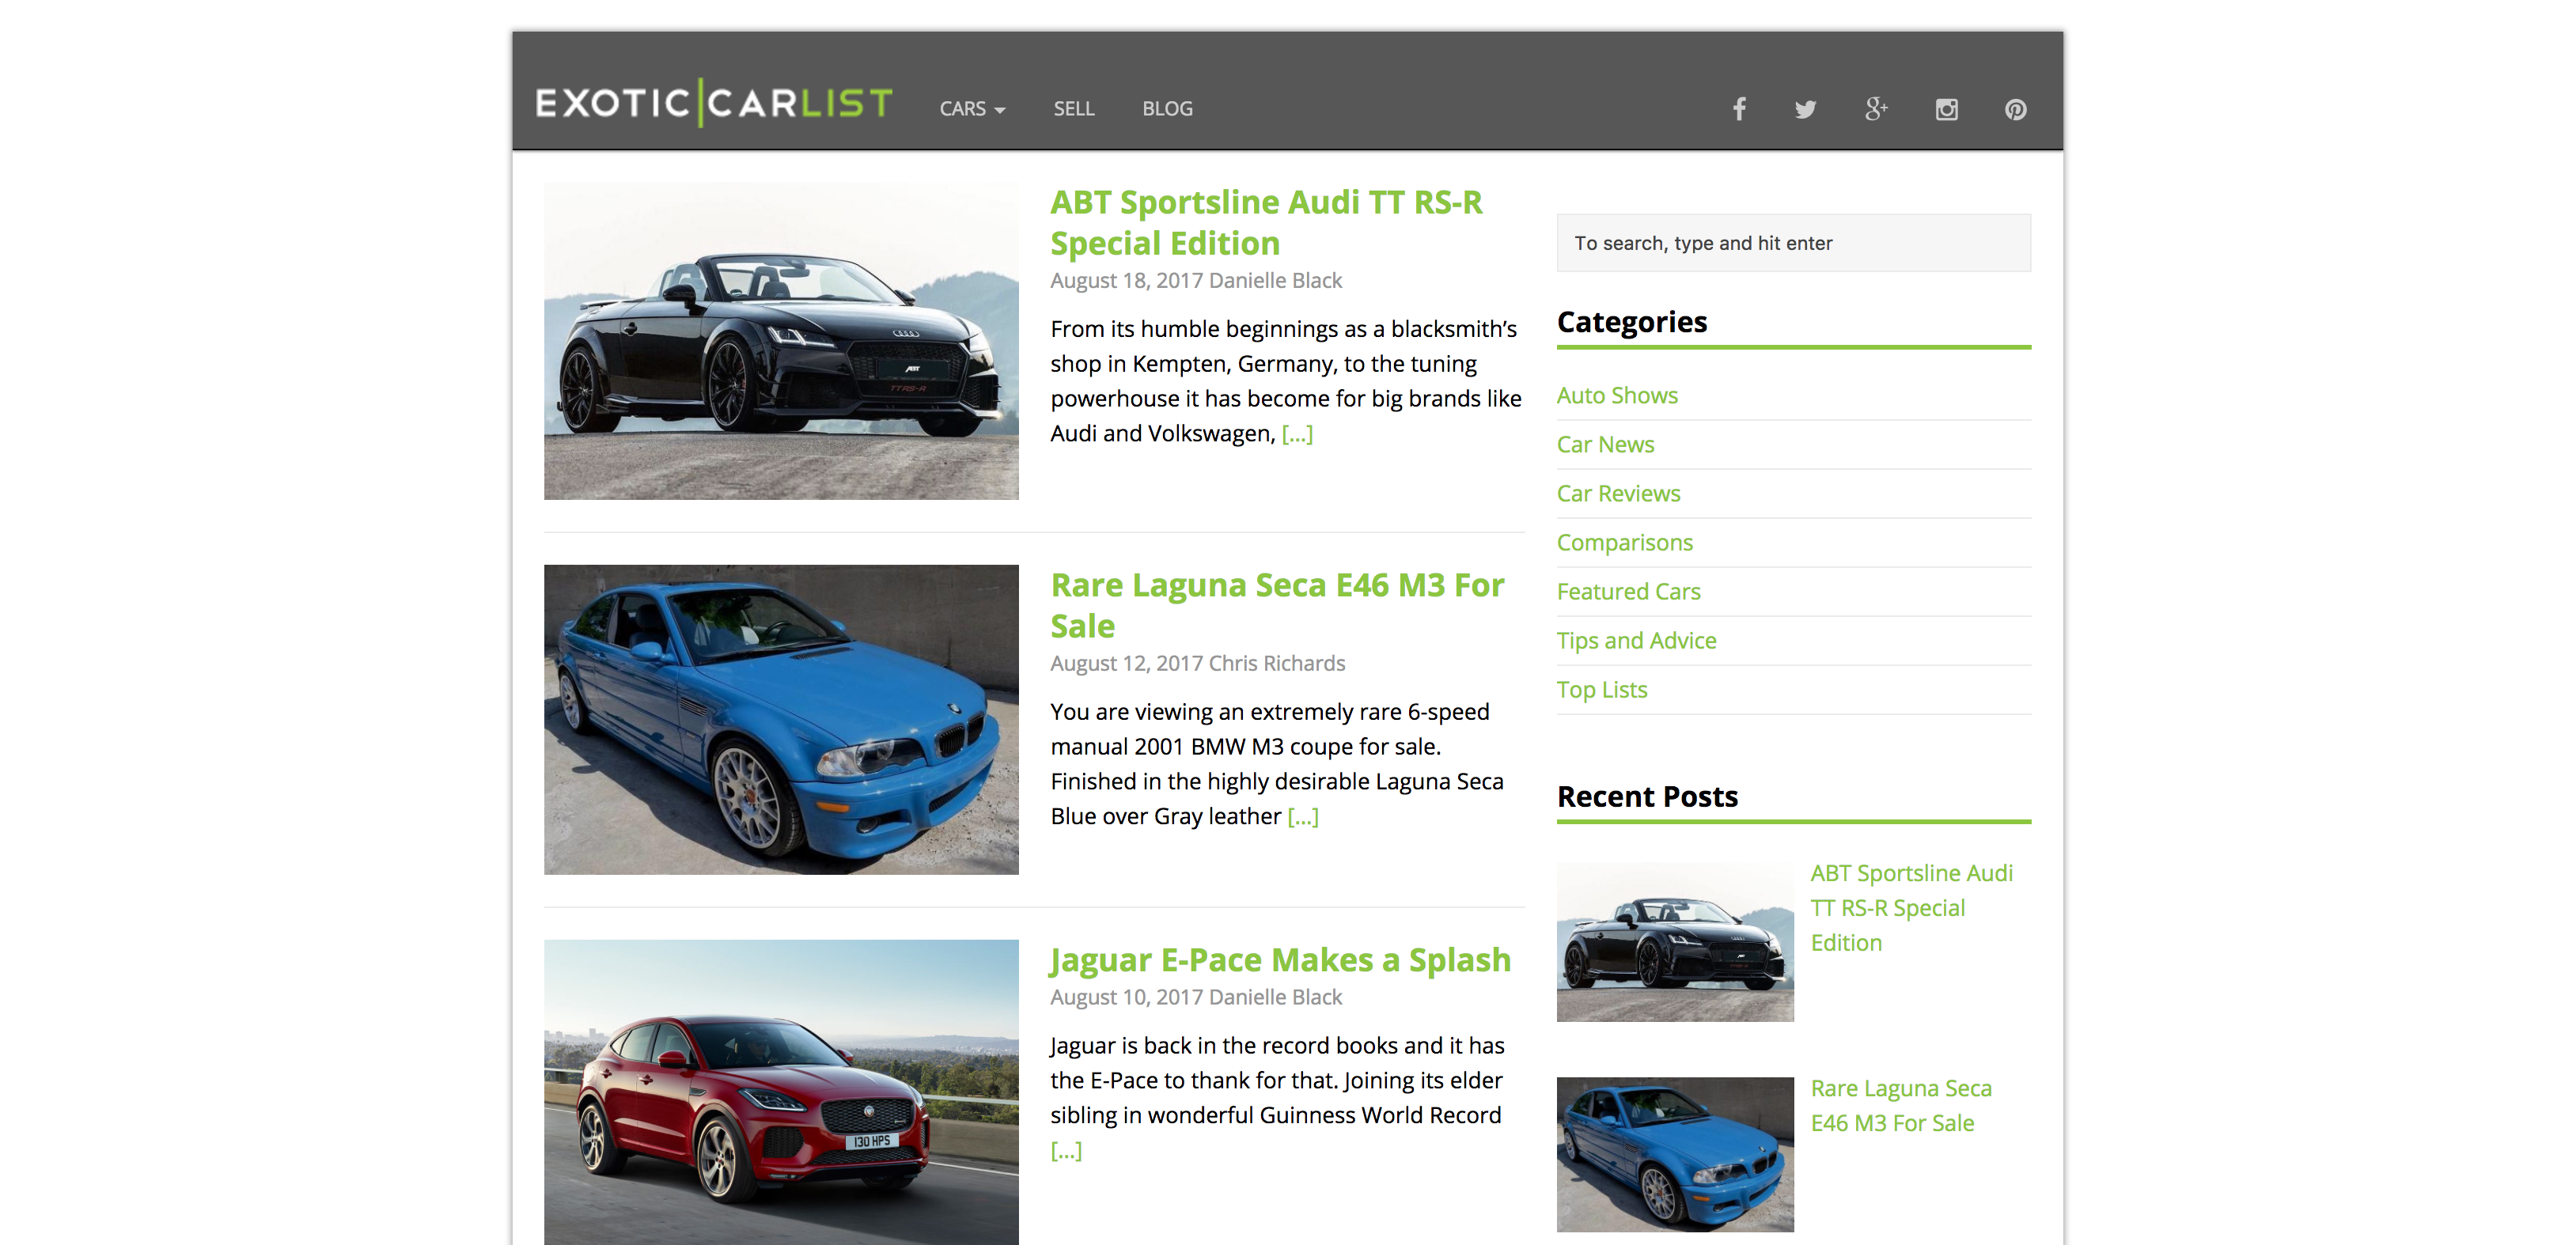Open the Auto Shows category
Screen dimensions: 2576x1245
[x=1617, y=396]
